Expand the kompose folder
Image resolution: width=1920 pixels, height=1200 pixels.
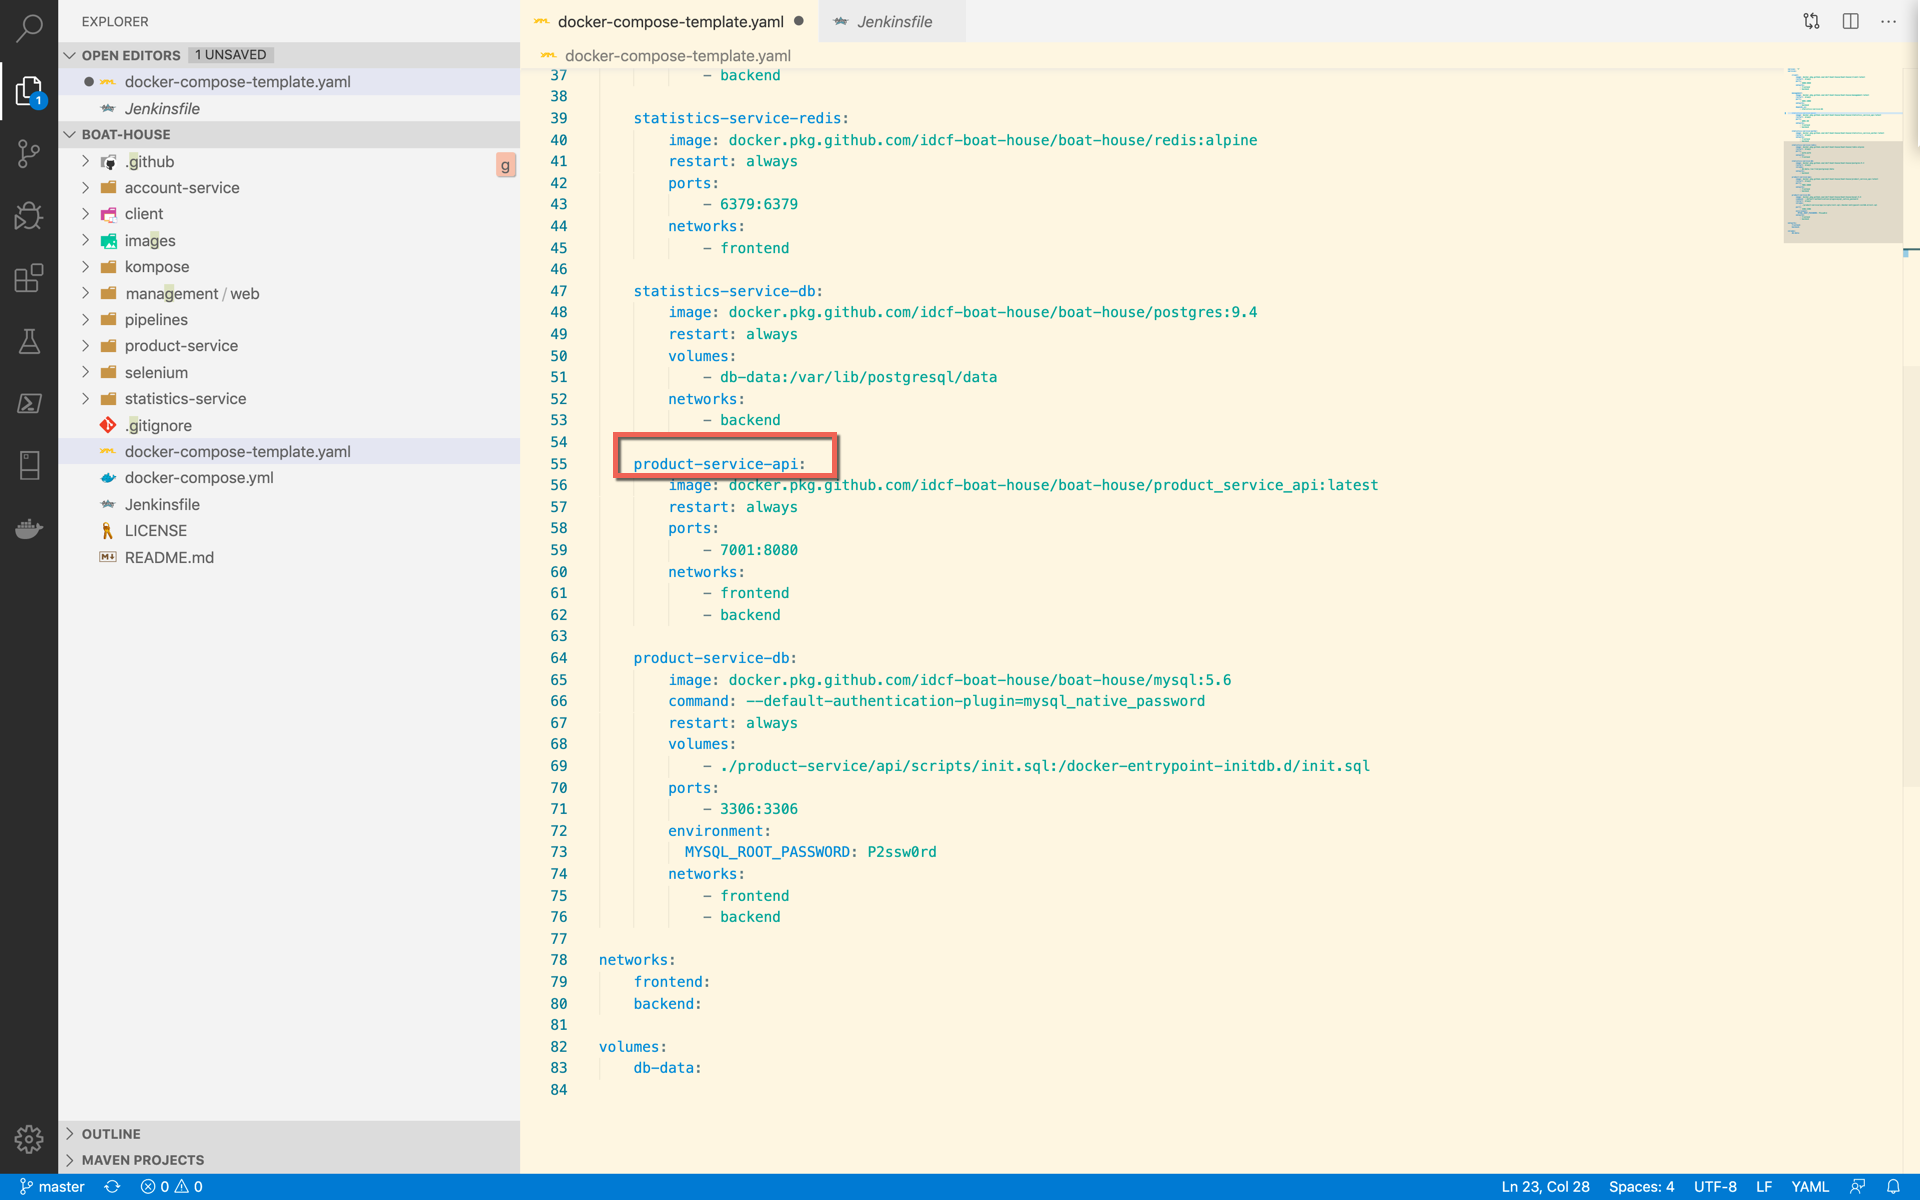(x=86, y=266)
